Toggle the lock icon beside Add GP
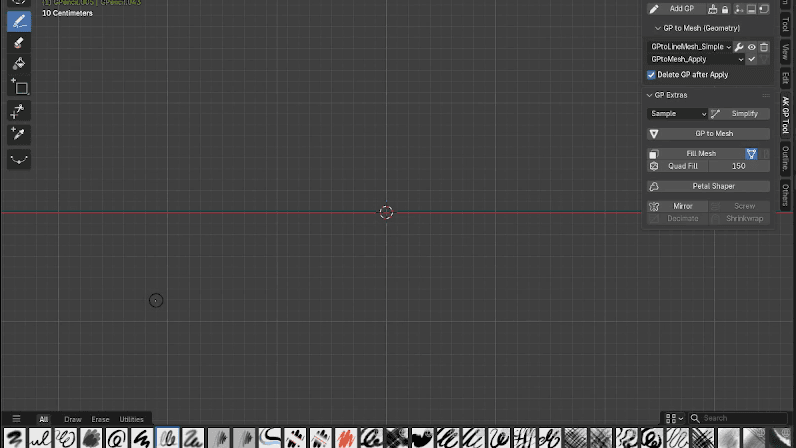796x448 pixels. (725, 9)
